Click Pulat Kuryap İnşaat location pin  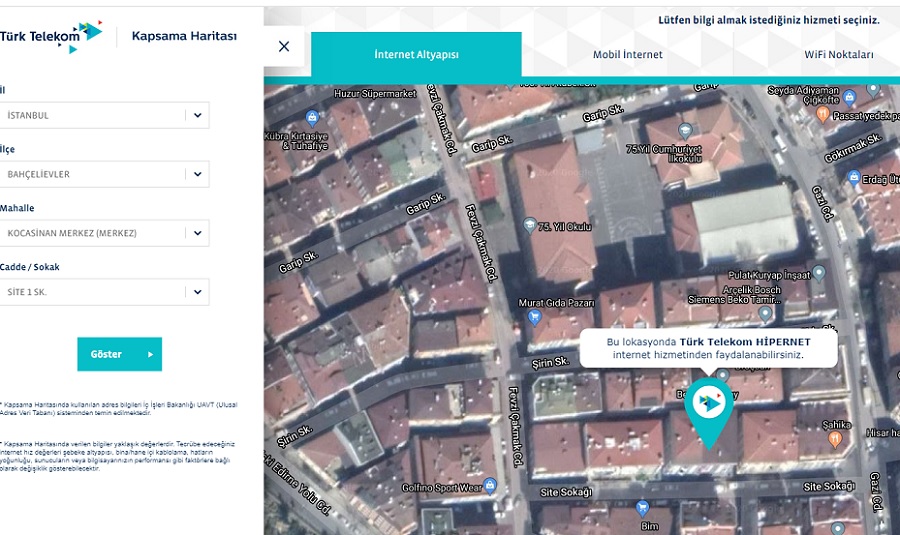click(819, 272)
